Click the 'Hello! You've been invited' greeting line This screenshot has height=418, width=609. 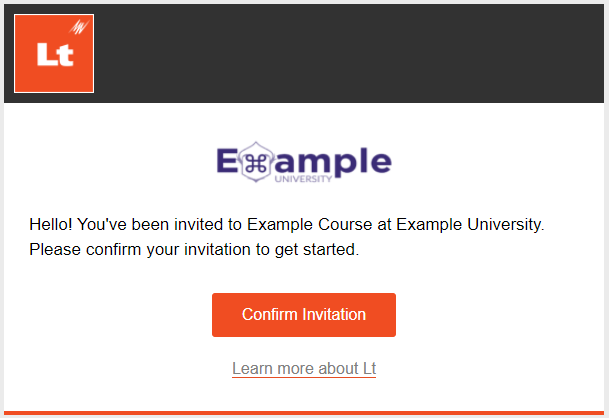(287, 225)
